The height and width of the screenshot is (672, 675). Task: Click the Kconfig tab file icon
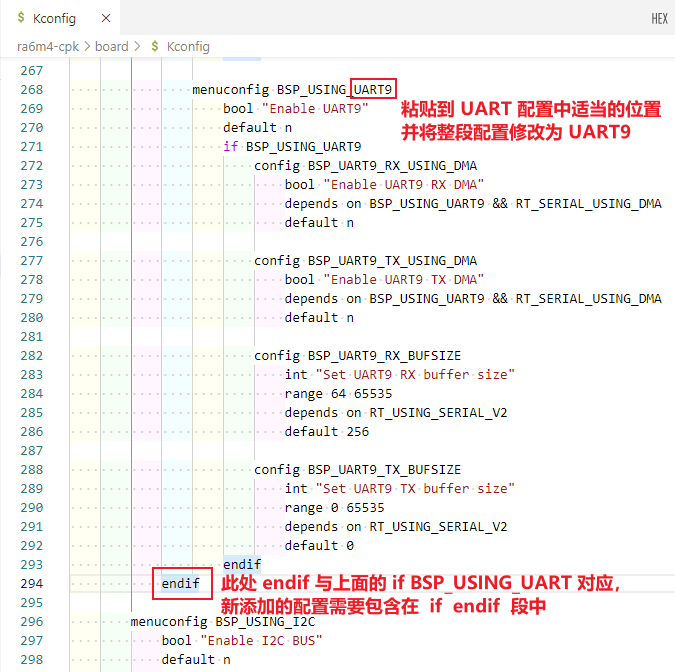pos(20,19)
